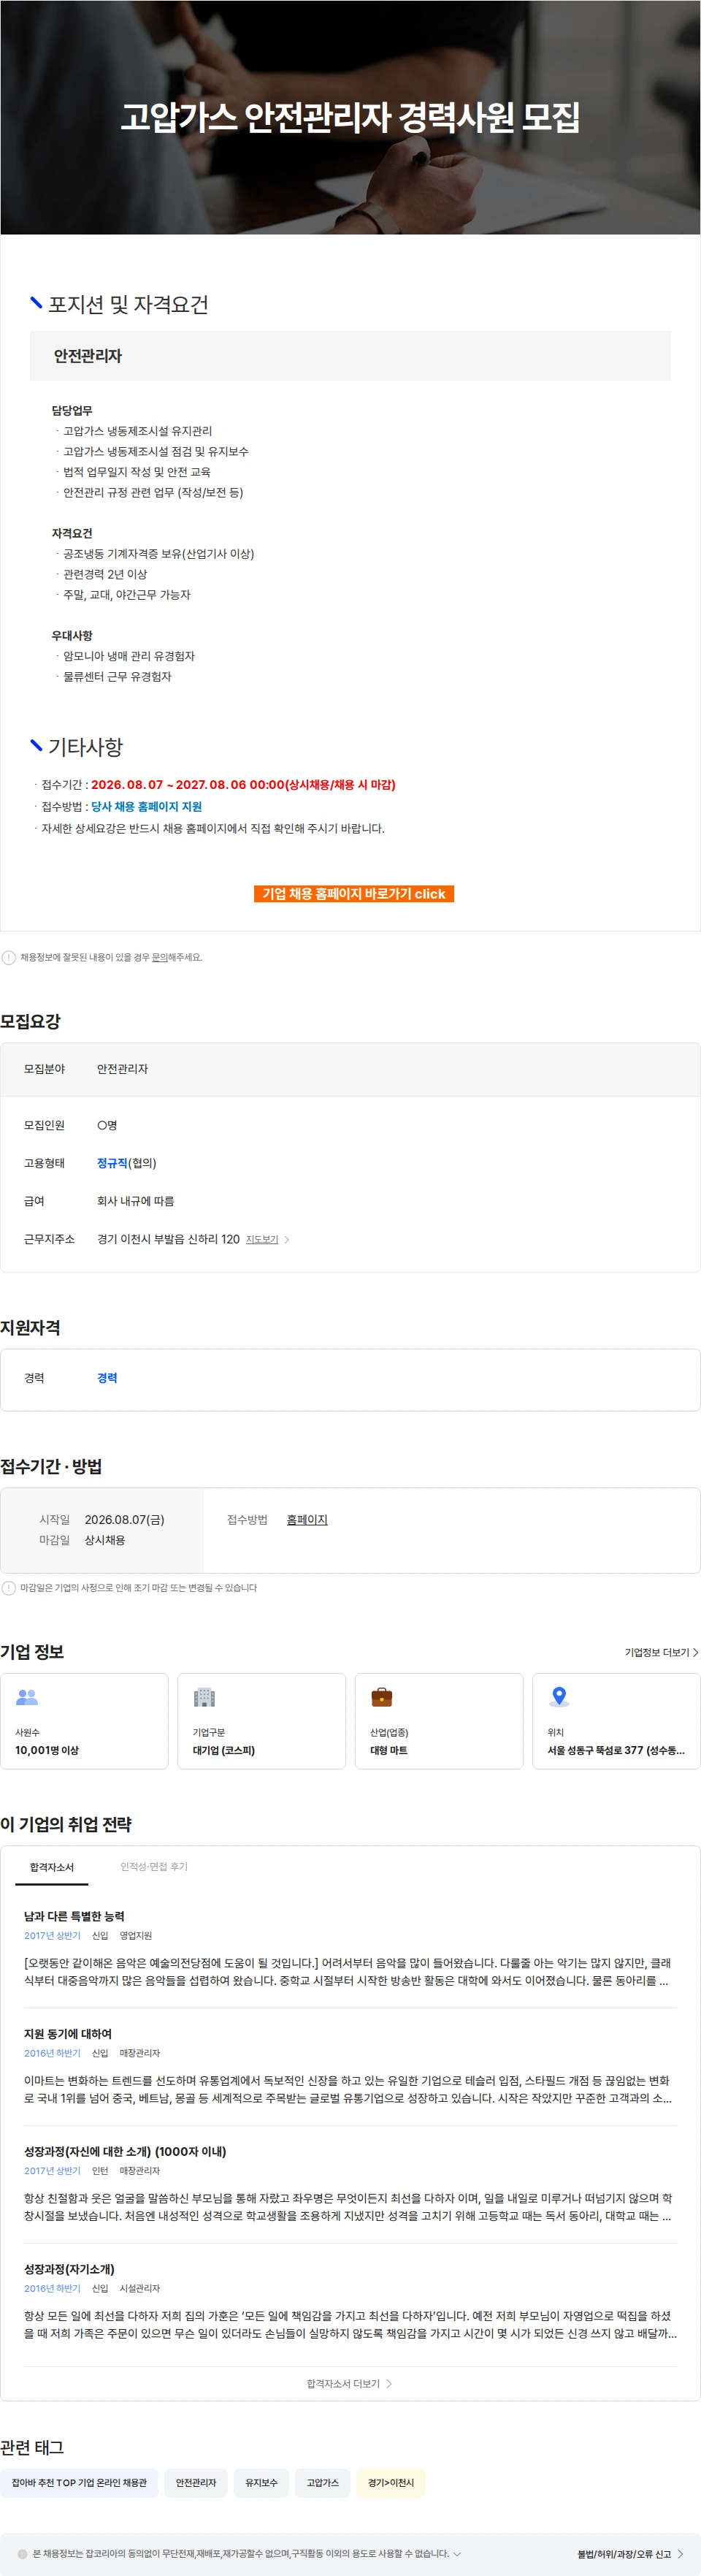The image size is (701, 2576).
Task: Select the 유지보수 related tag
Action: click(262, 2483)
